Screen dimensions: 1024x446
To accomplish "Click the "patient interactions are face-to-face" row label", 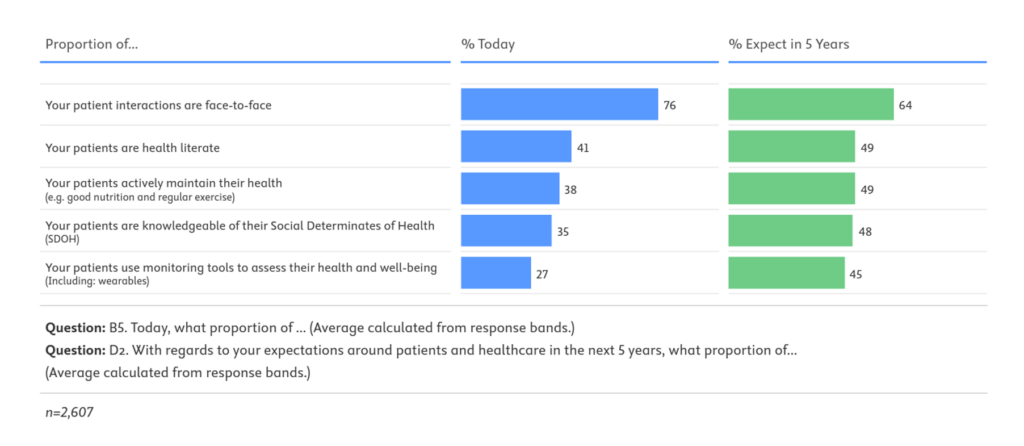I will [x=159, y=105].
